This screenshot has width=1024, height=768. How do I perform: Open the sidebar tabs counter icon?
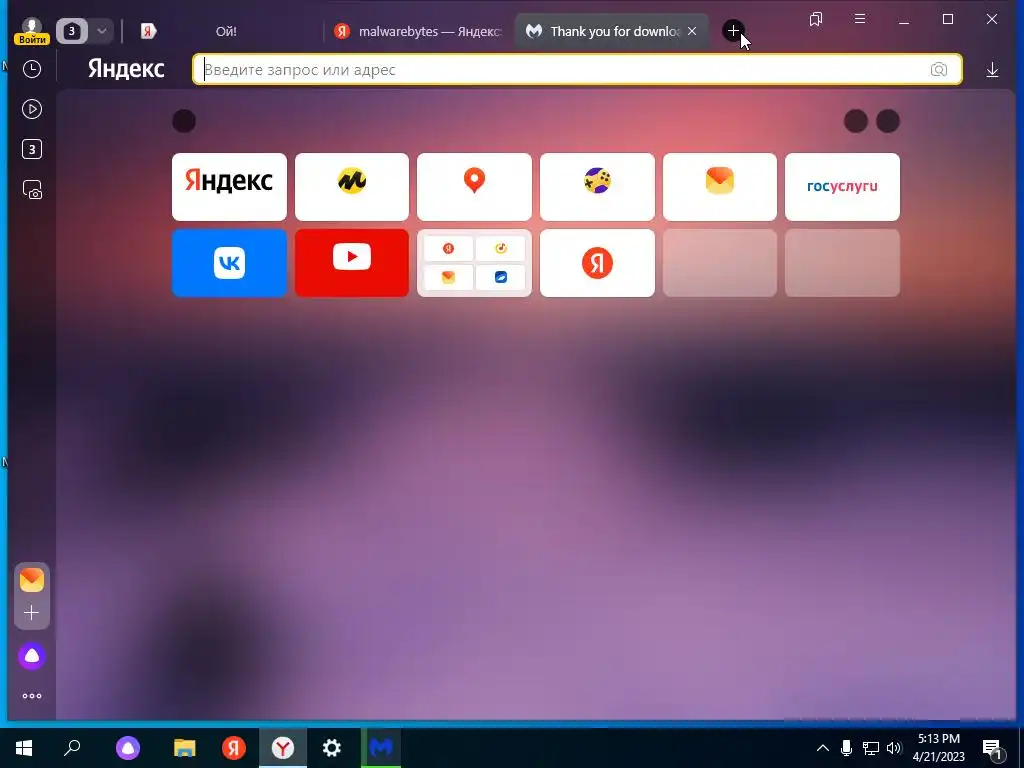click(32, 150)
